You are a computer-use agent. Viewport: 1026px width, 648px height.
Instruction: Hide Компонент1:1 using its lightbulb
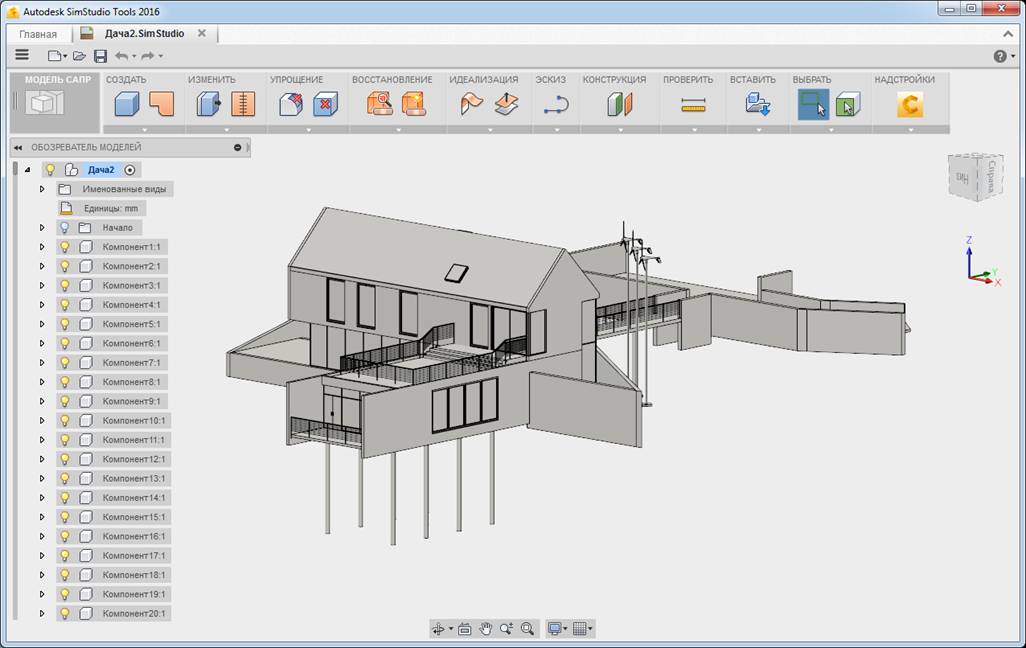pyautogui.click(x=65, y=247)
